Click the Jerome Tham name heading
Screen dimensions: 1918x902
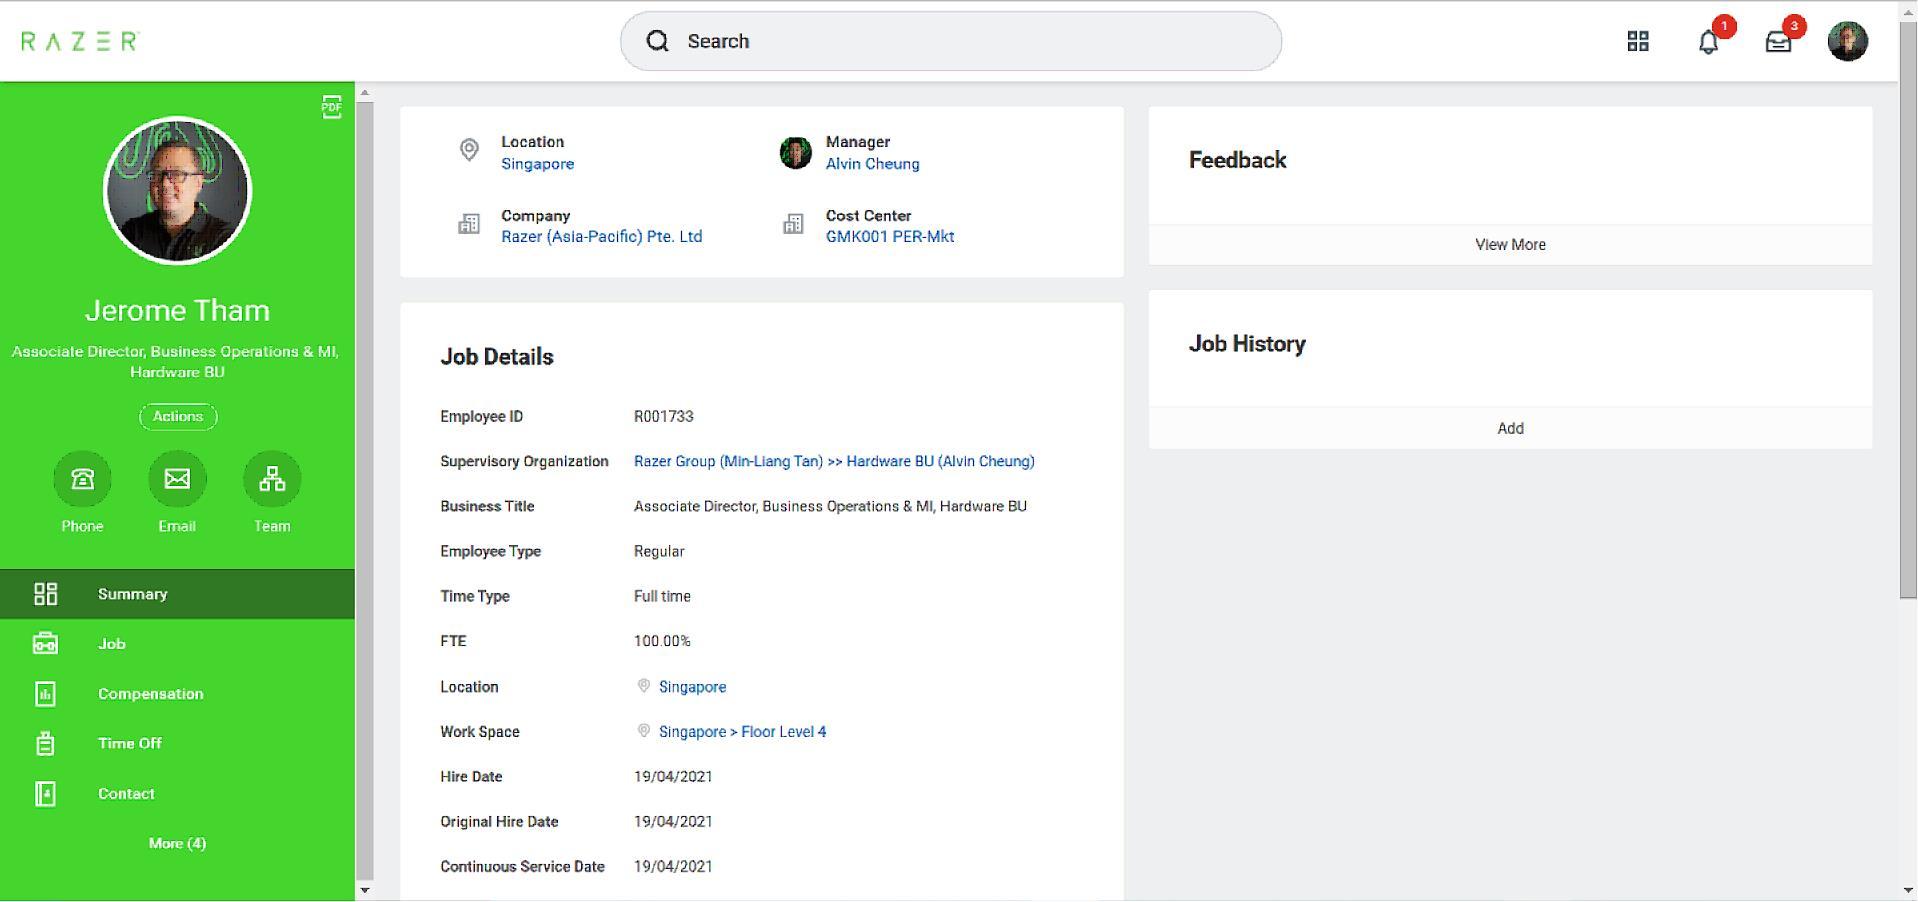(178, 310)
